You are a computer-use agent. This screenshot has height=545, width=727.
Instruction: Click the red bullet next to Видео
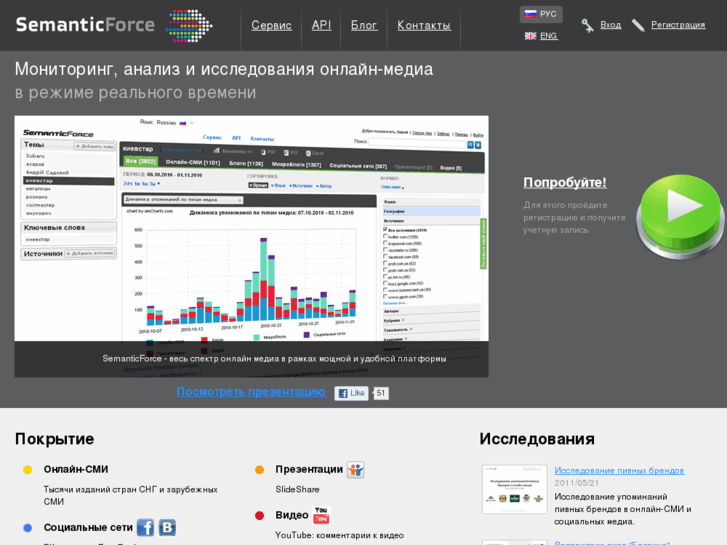click(x=259, y=515)
